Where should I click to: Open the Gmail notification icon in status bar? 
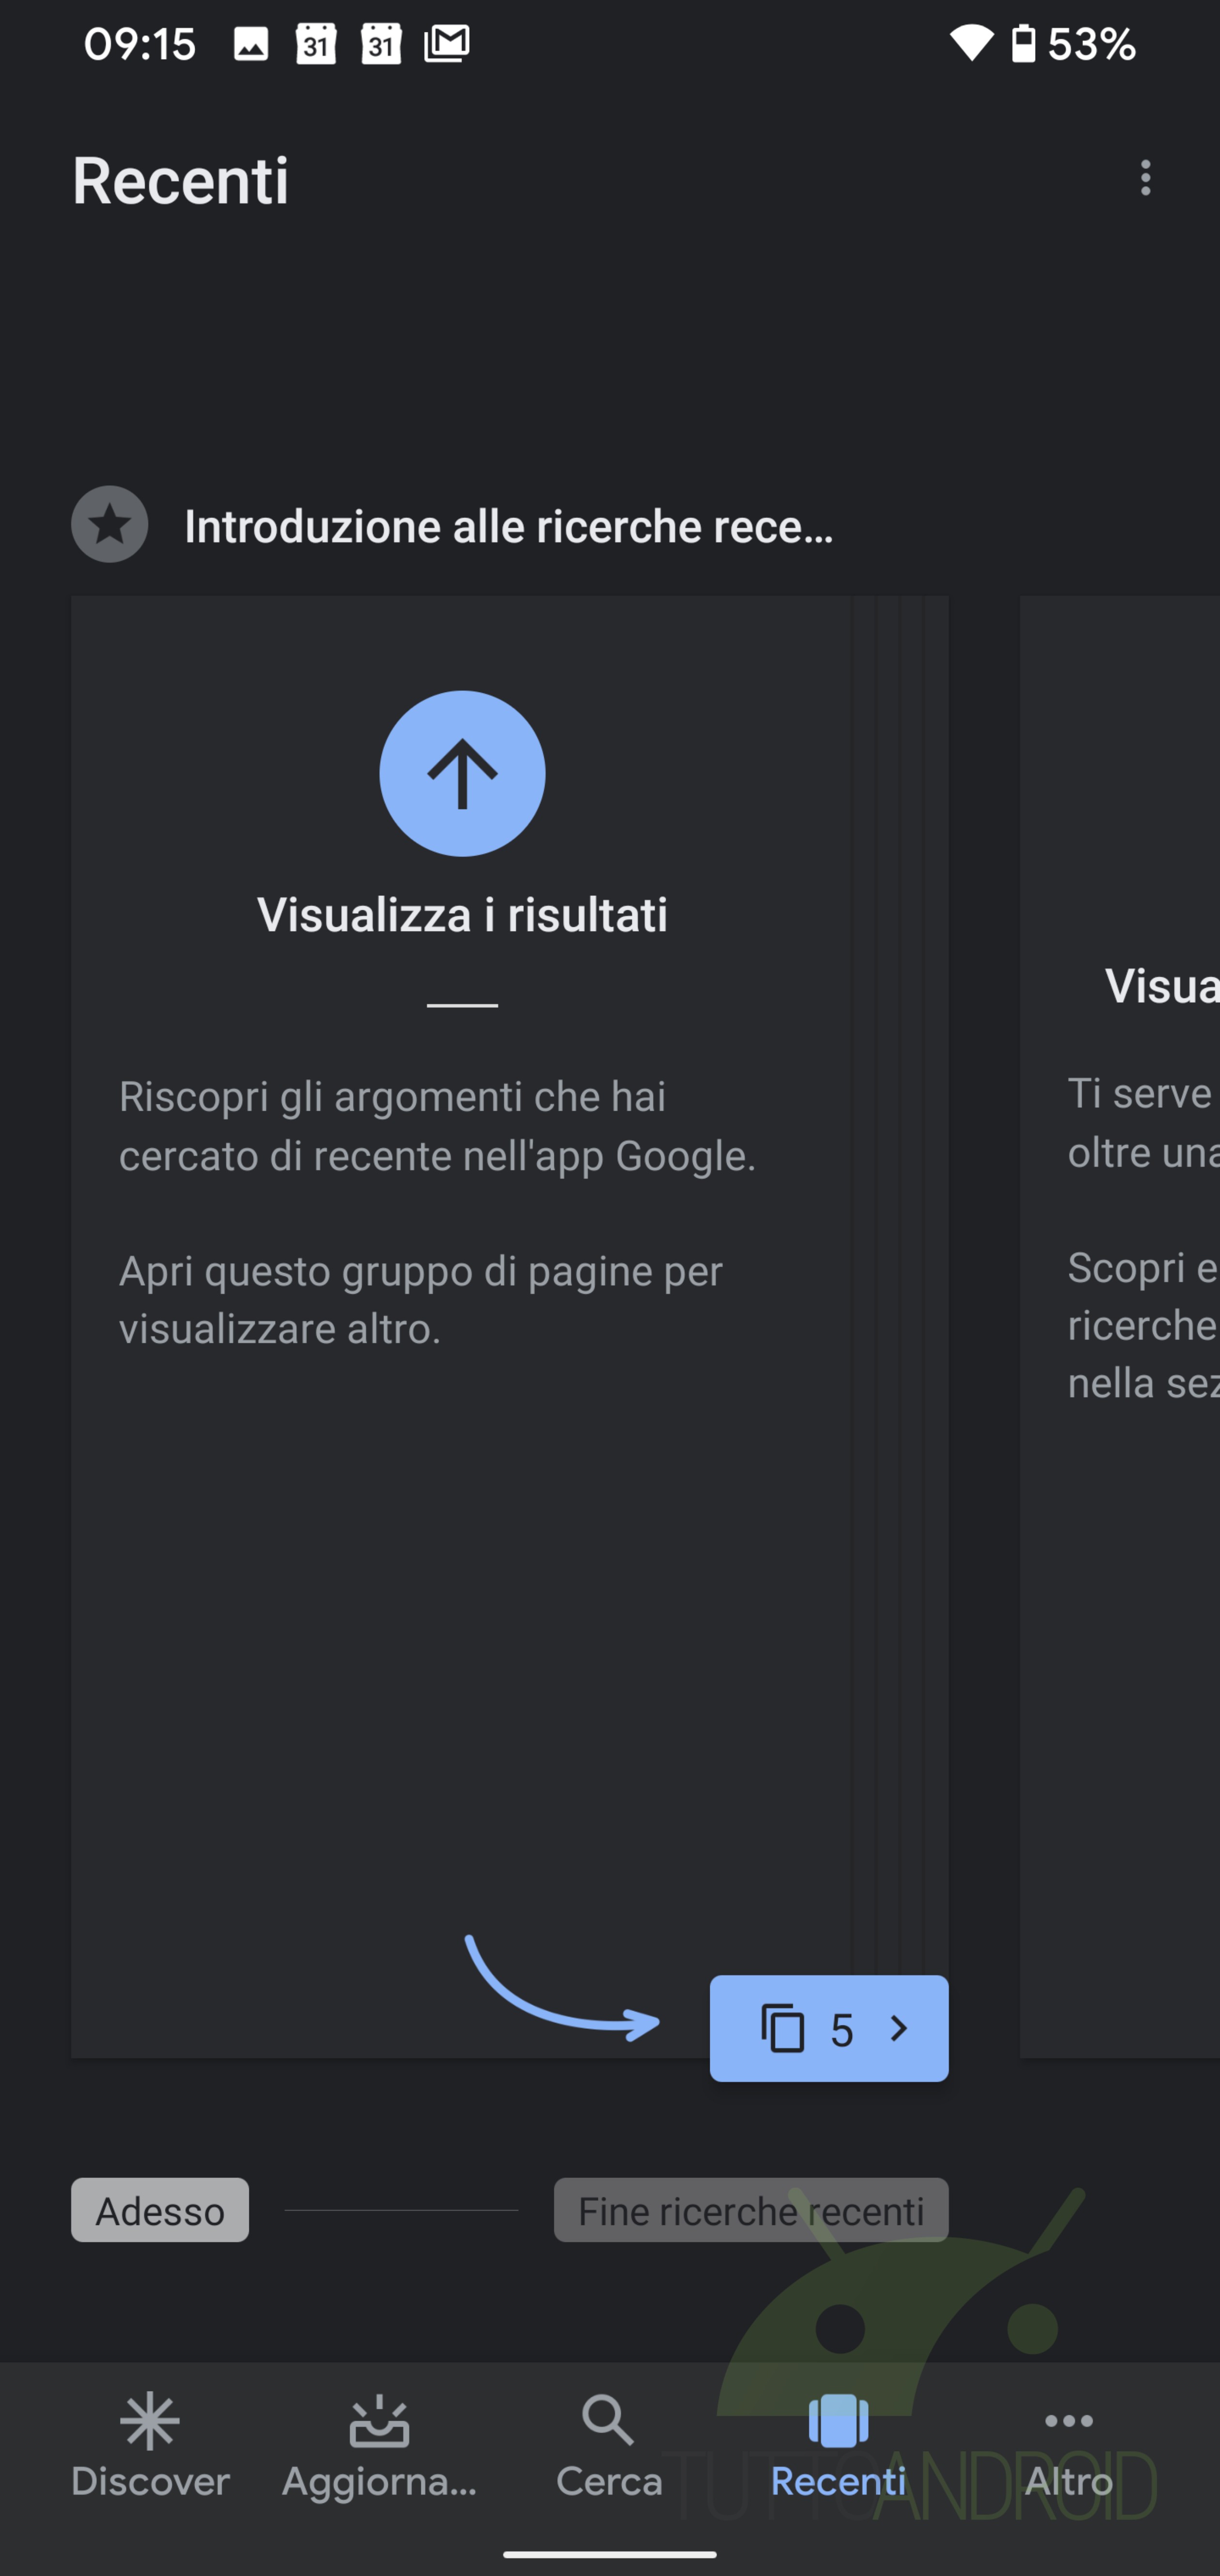447,43
